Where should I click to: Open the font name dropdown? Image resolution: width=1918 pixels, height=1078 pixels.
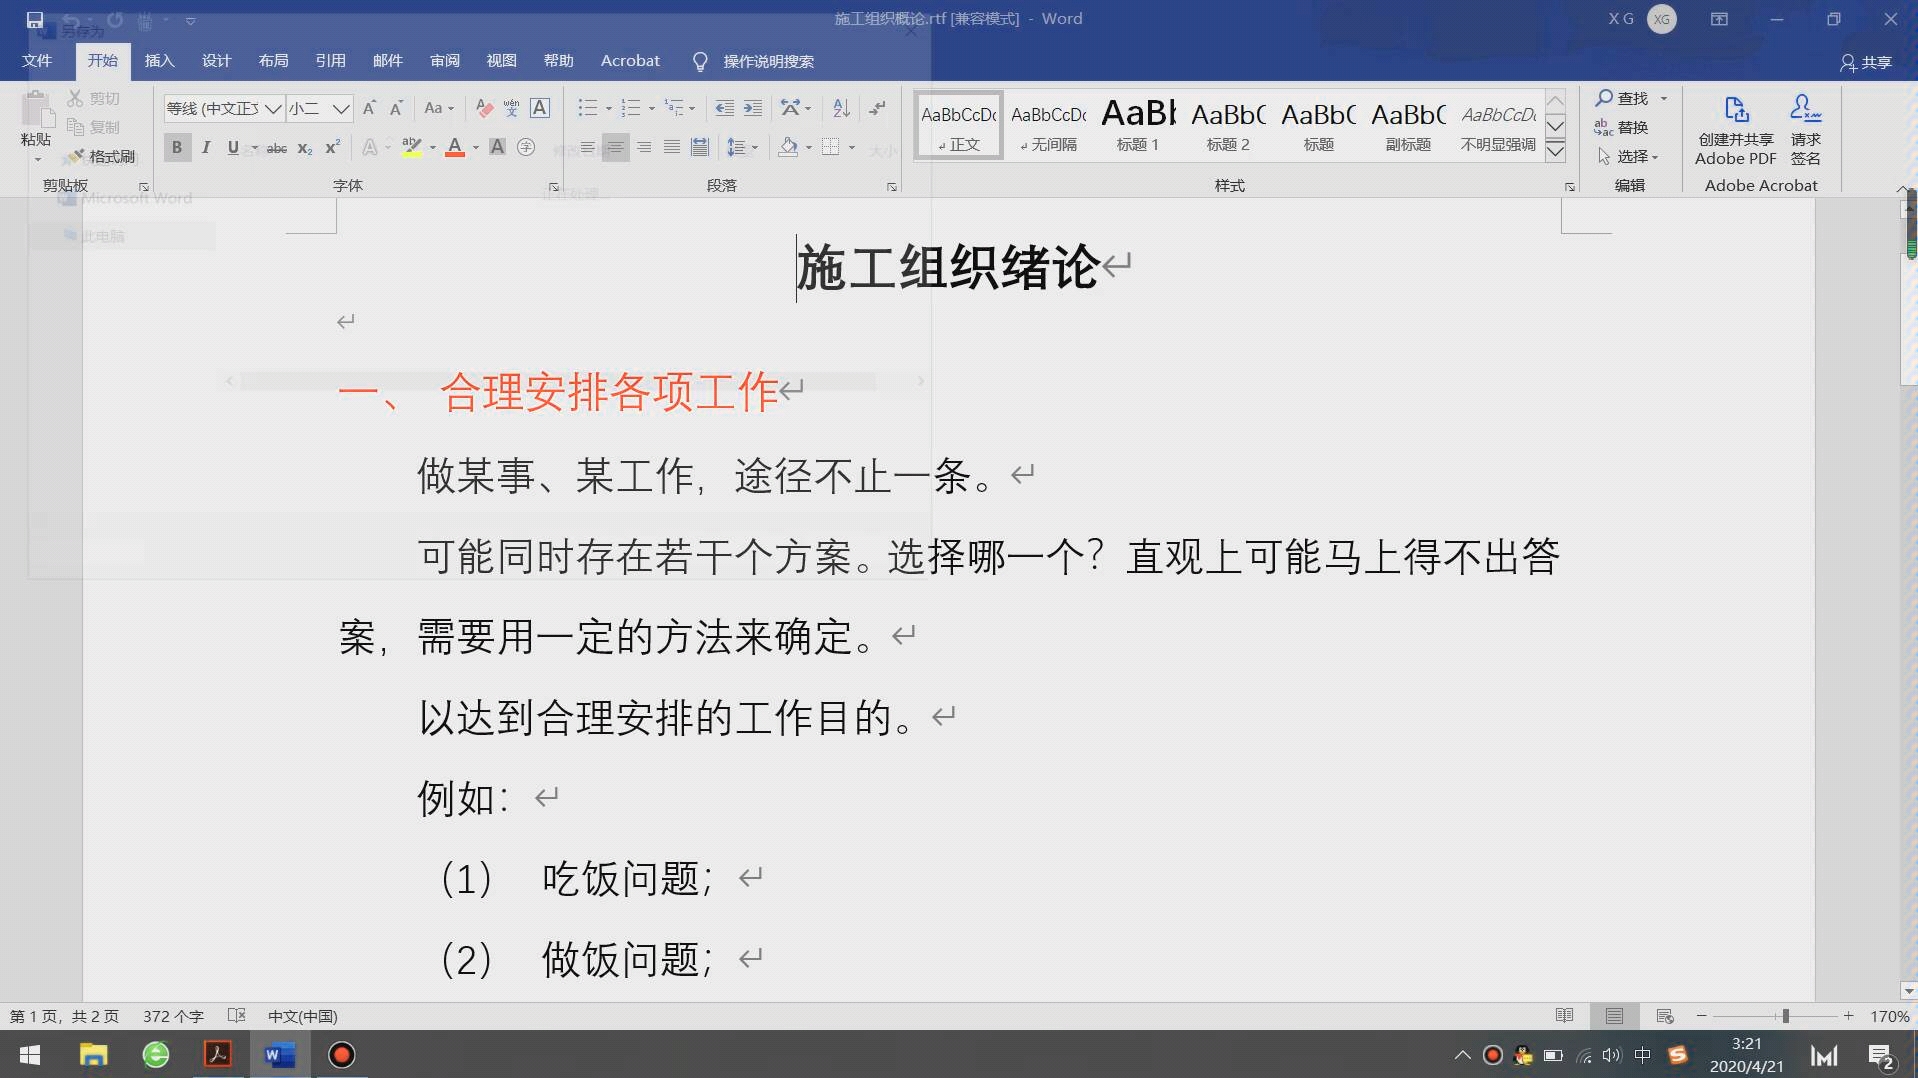pos(272,108)
